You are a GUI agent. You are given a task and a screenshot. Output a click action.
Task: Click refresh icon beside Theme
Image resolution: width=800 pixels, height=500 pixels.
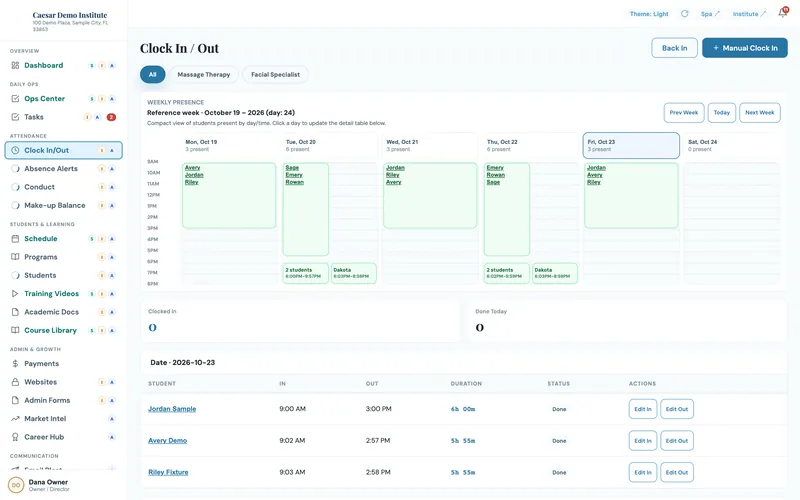pos(685,14)
